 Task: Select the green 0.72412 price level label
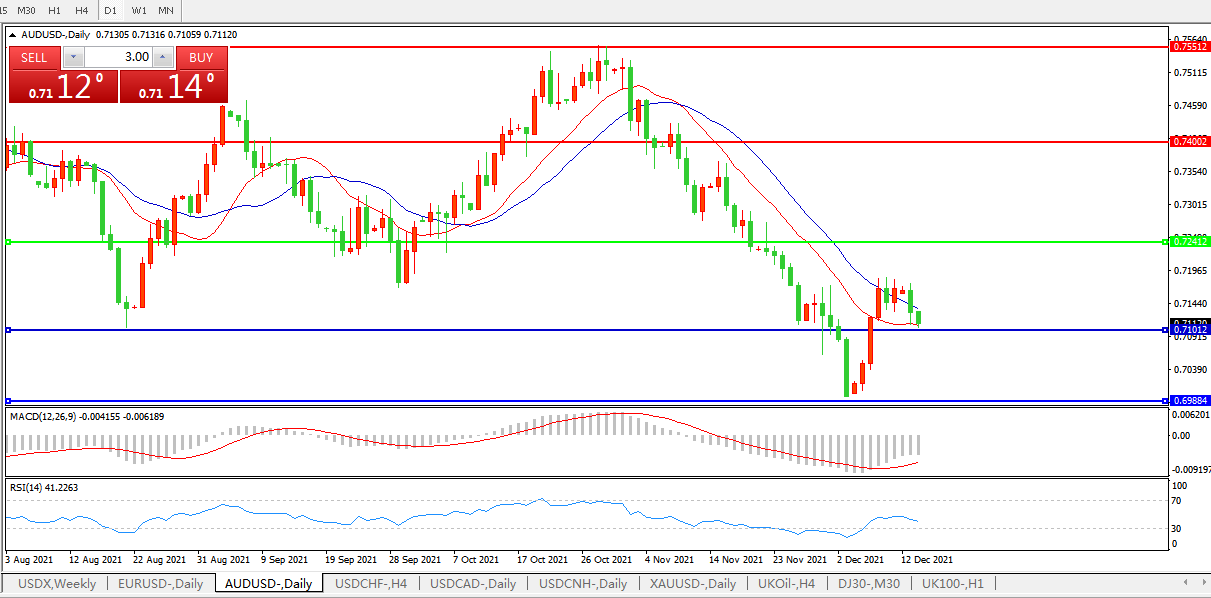coord(1189,242)
